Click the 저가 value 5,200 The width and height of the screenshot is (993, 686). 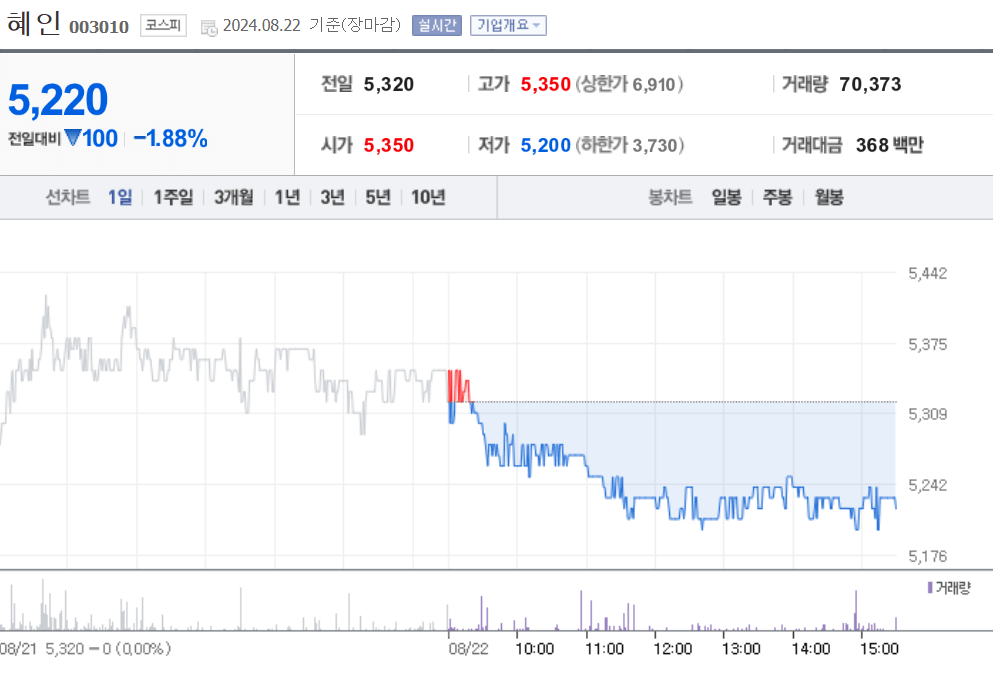545,145
